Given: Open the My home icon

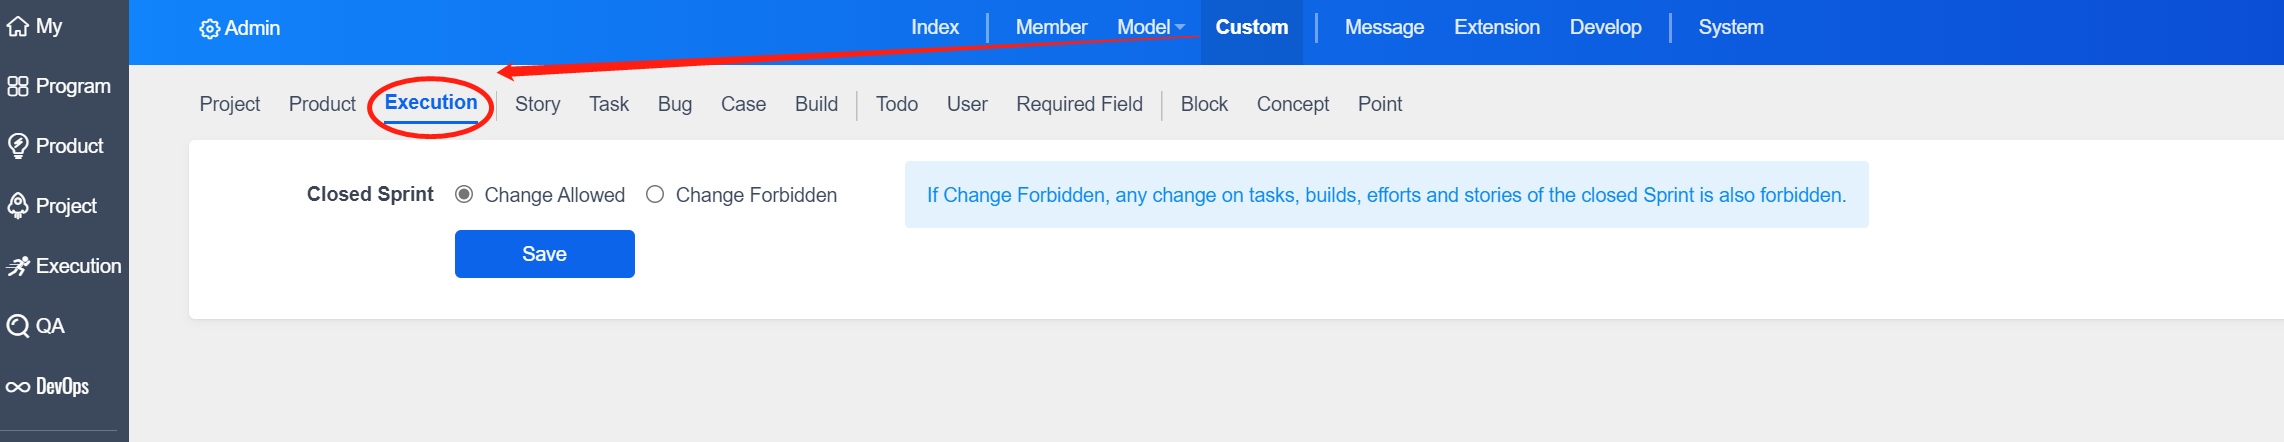Looking at the screenshot, I should [x=17, y=27].
